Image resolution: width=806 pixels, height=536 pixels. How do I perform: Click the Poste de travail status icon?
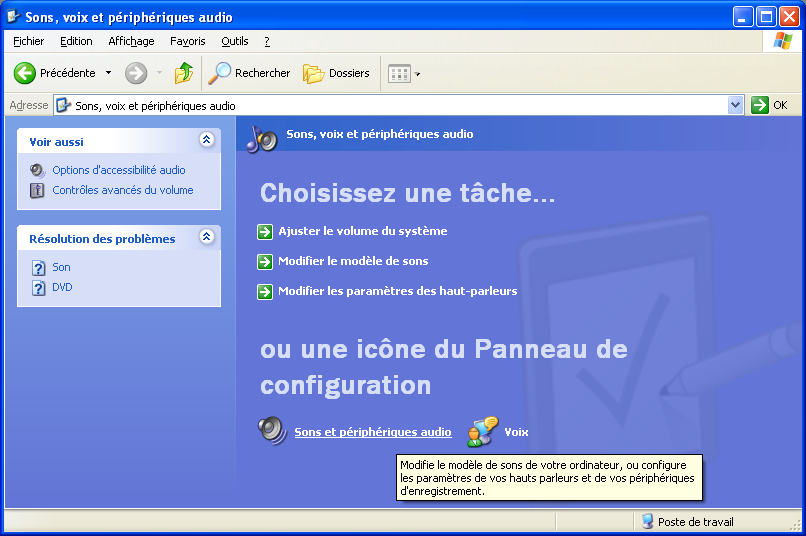(648, 522)
